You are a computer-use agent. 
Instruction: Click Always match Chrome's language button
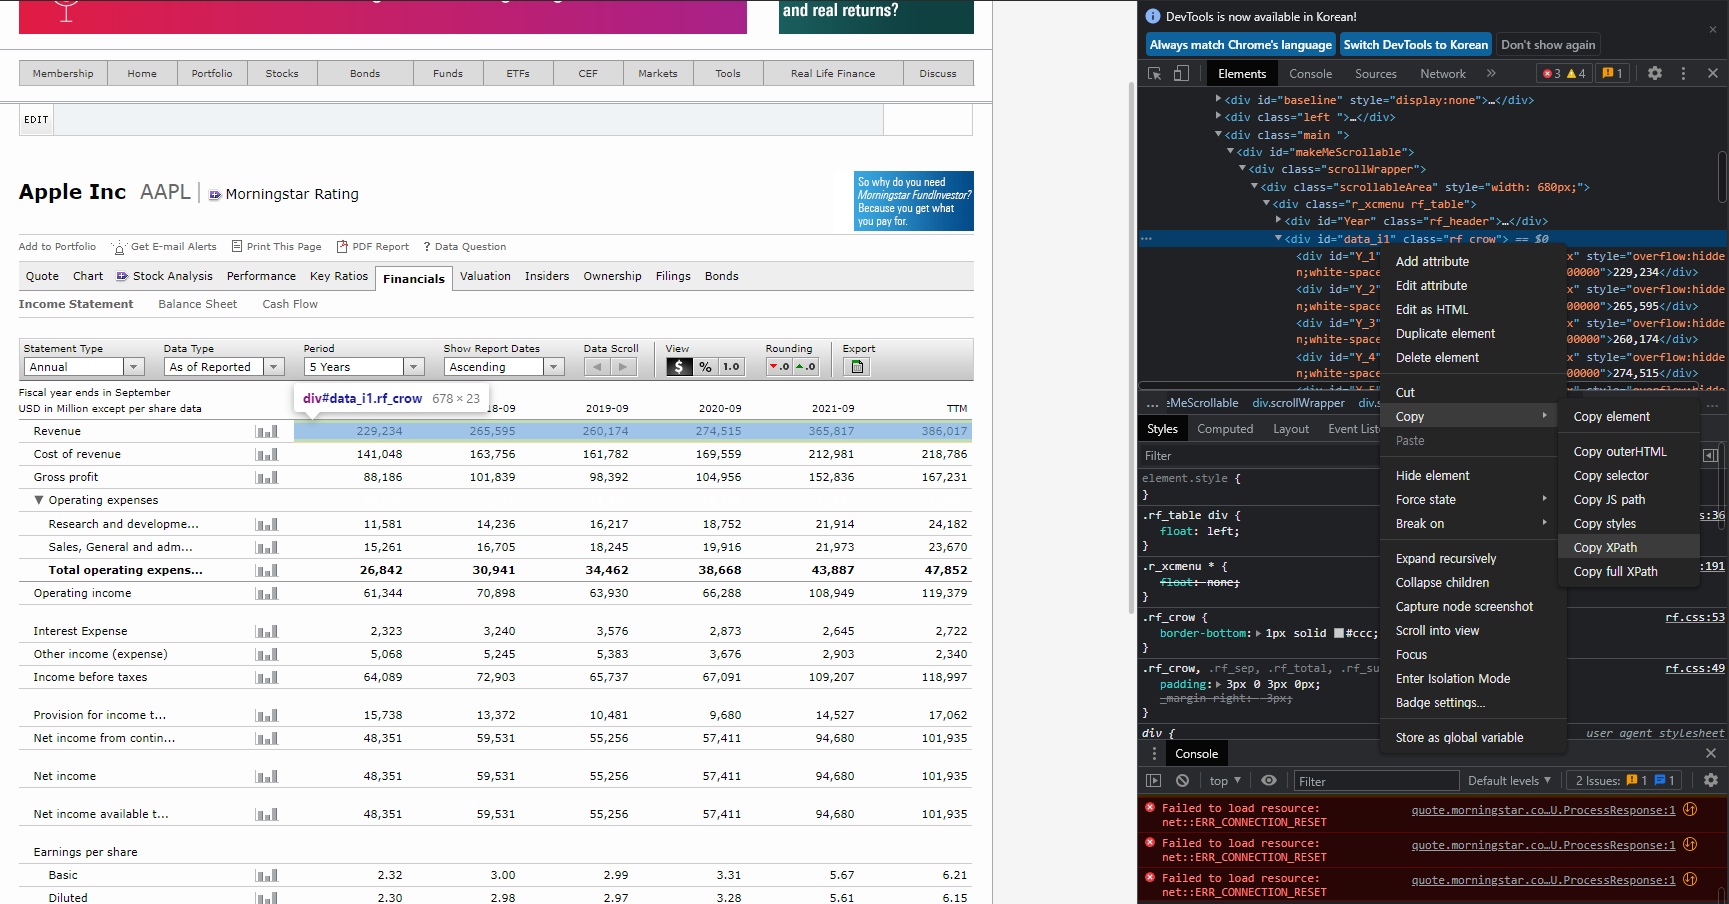1241,45
